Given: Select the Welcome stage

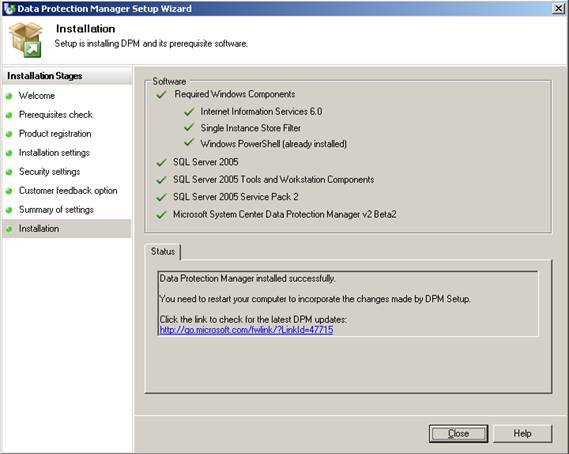Looking at the screenshot, I should pyautogui.click(x=37, y=96).
